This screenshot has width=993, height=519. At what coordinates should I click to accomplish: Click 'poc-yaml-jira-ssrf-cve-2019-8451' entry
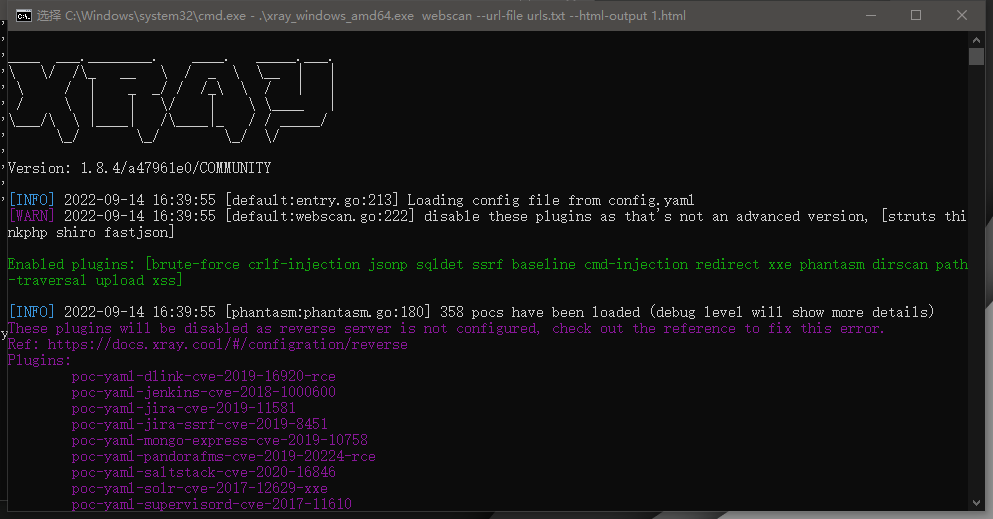[199, 424]
